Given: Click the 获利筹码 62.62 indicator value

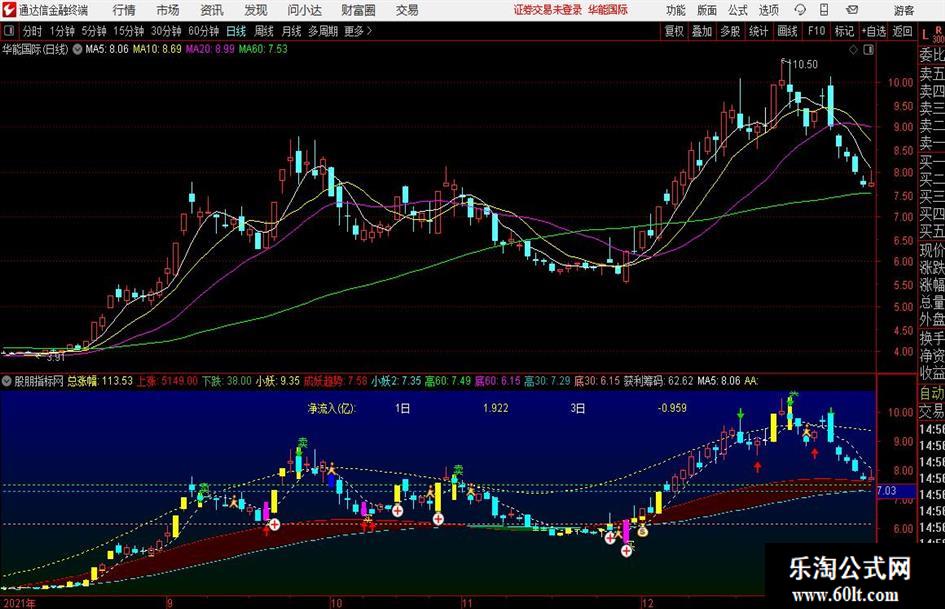Looking at the screenshot, I should pyautogui.click(x=658, y=380).
